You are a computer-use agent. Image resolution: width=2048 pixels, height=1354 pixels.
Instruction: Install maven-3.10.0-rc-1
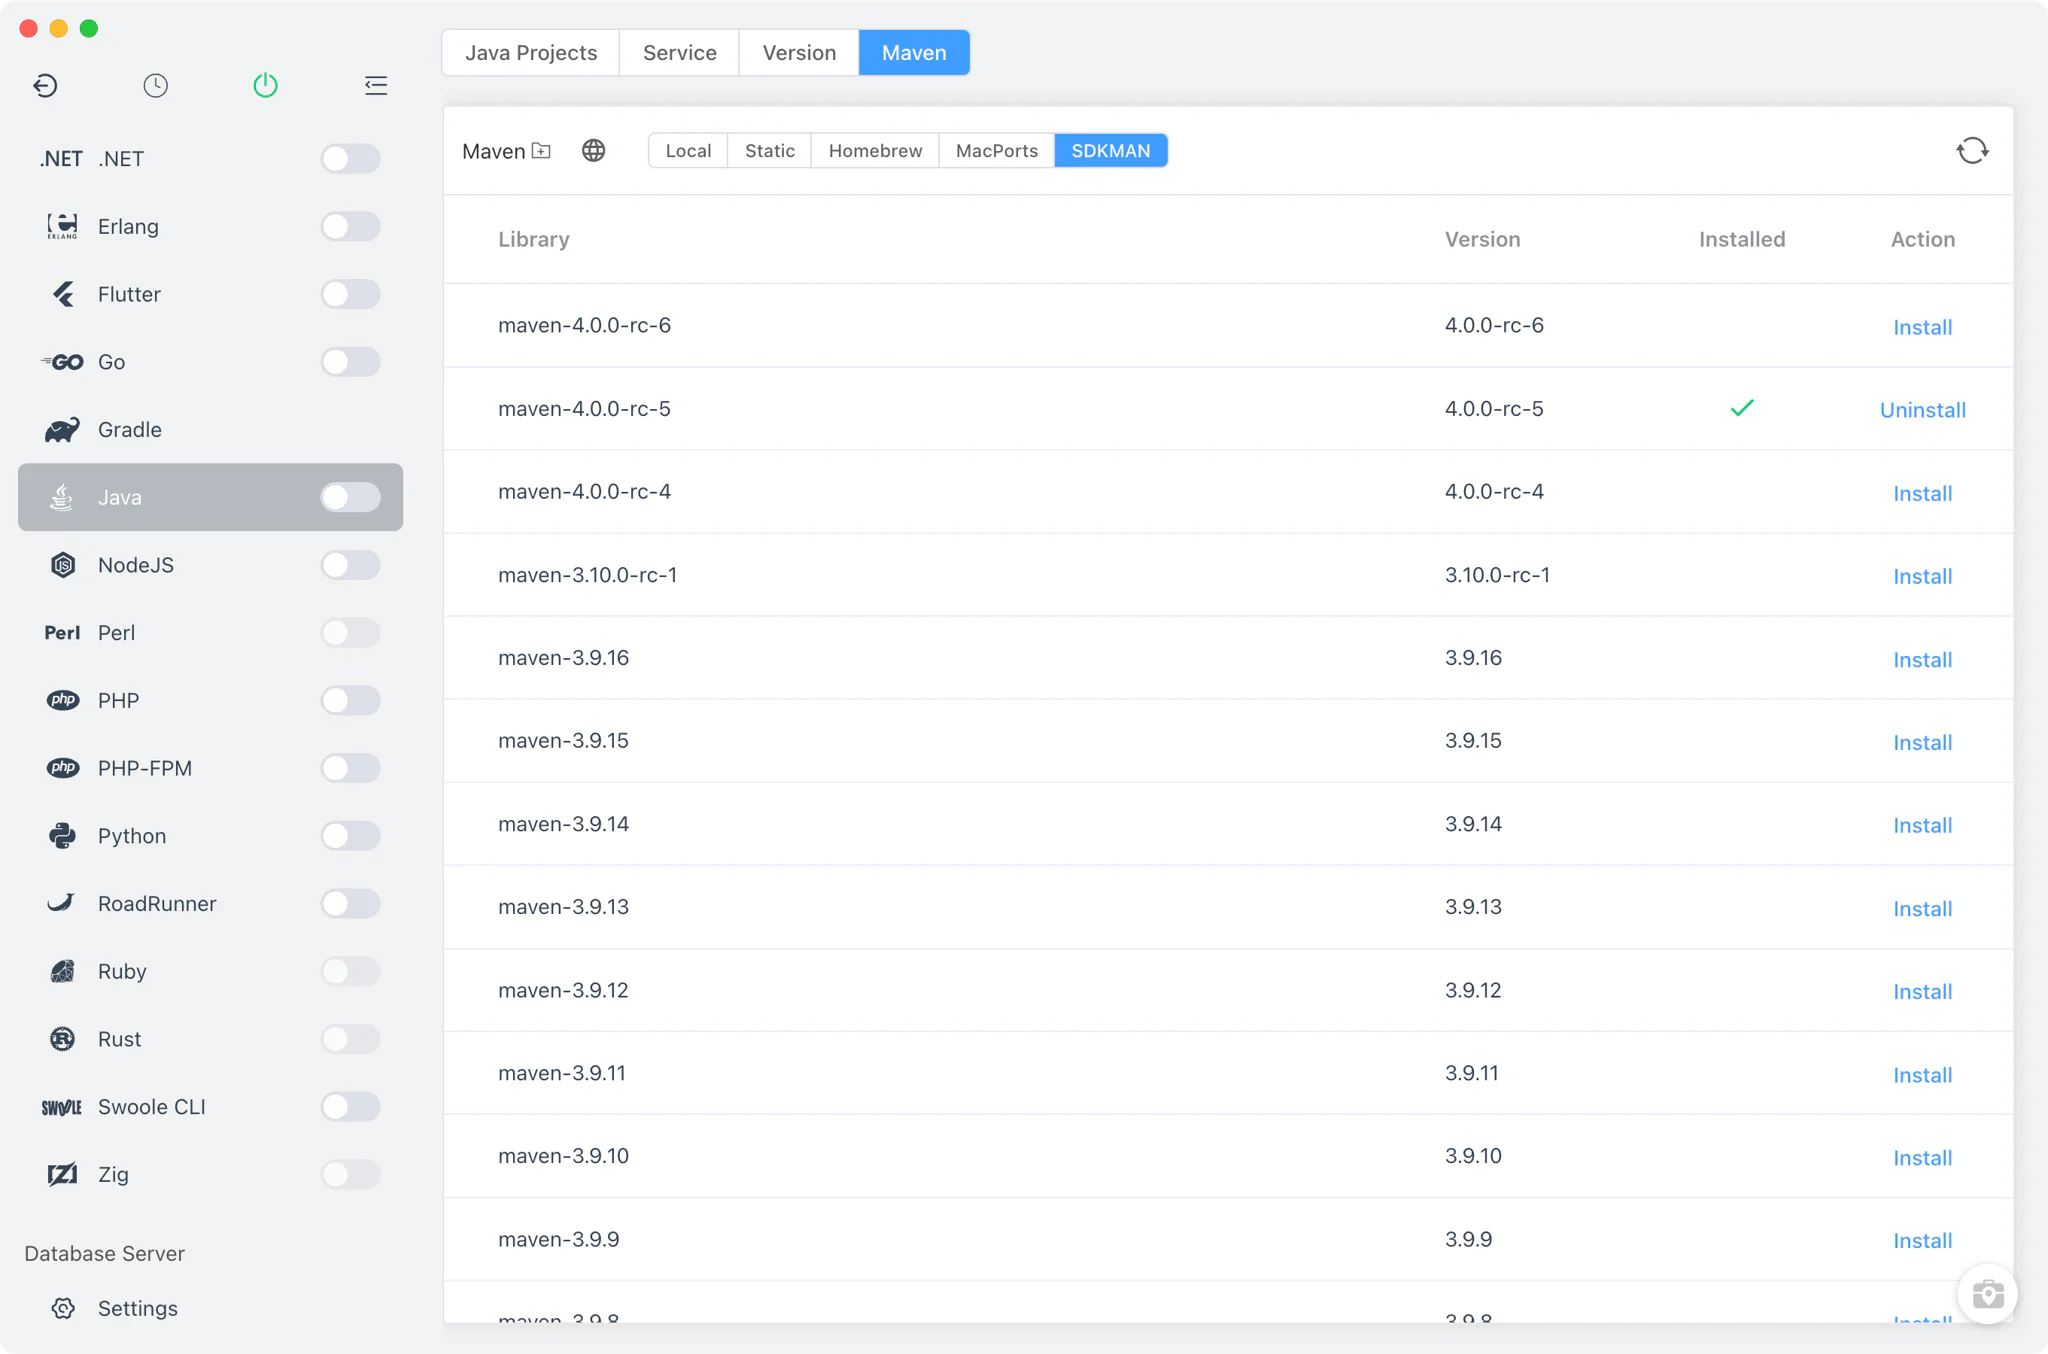click(x=1922, y=576)
